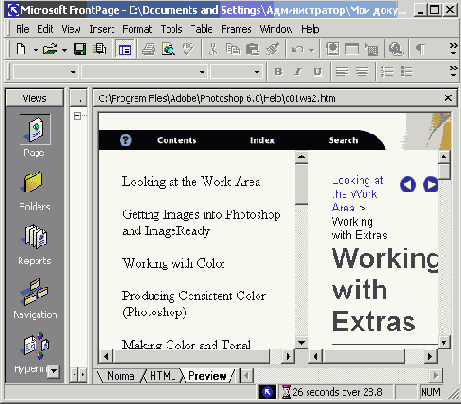The image size is (461, 404).
Task: Click the Publish Web toolbar icon
Action: 99,49
